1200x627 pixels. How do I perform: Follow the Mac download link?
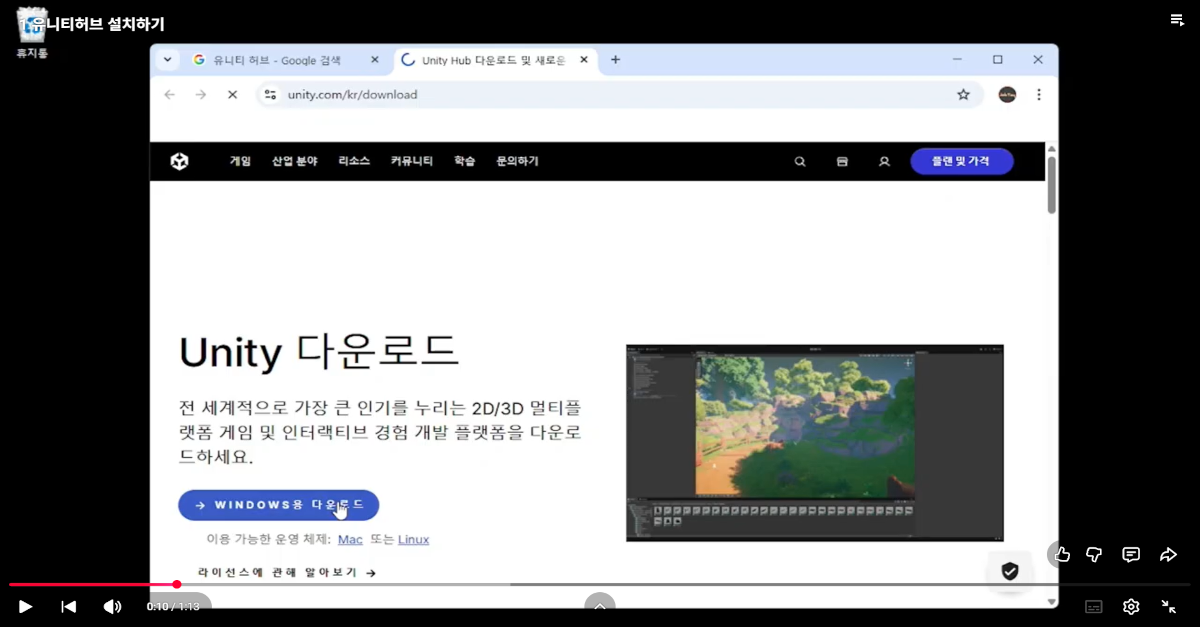pyautogui.click(x=350, y=539)
